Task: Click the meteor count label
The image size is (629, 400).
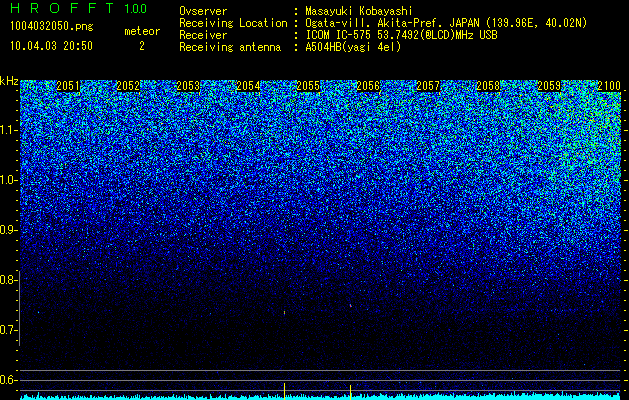Action: click(x=142, y=31)
